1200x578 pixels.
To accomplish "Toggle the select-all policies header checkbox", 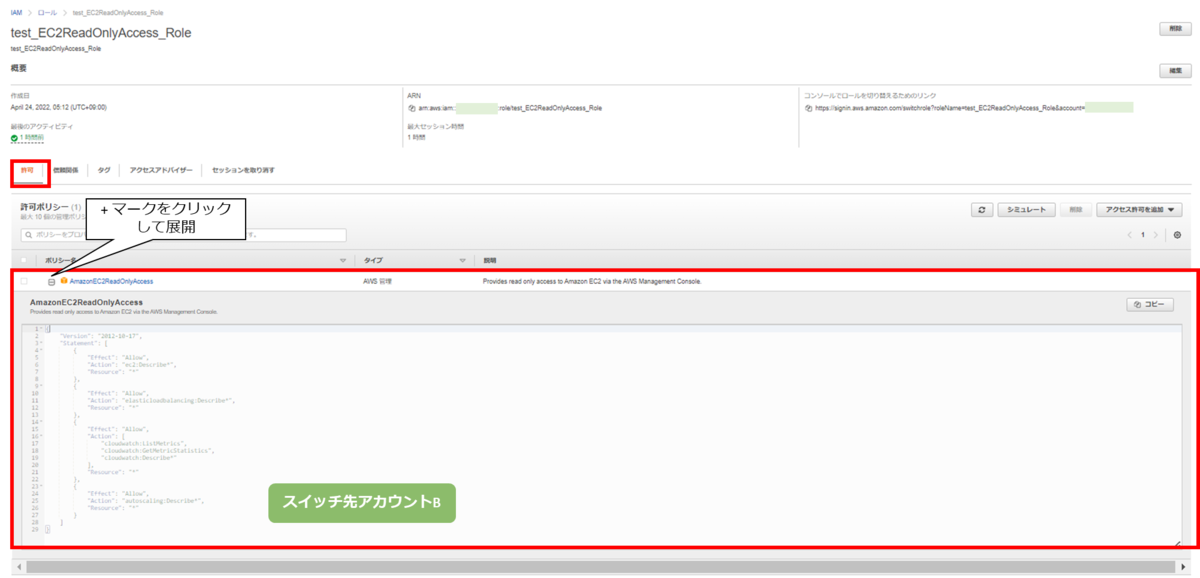I will pyautogui.click(x=24, y=260).
